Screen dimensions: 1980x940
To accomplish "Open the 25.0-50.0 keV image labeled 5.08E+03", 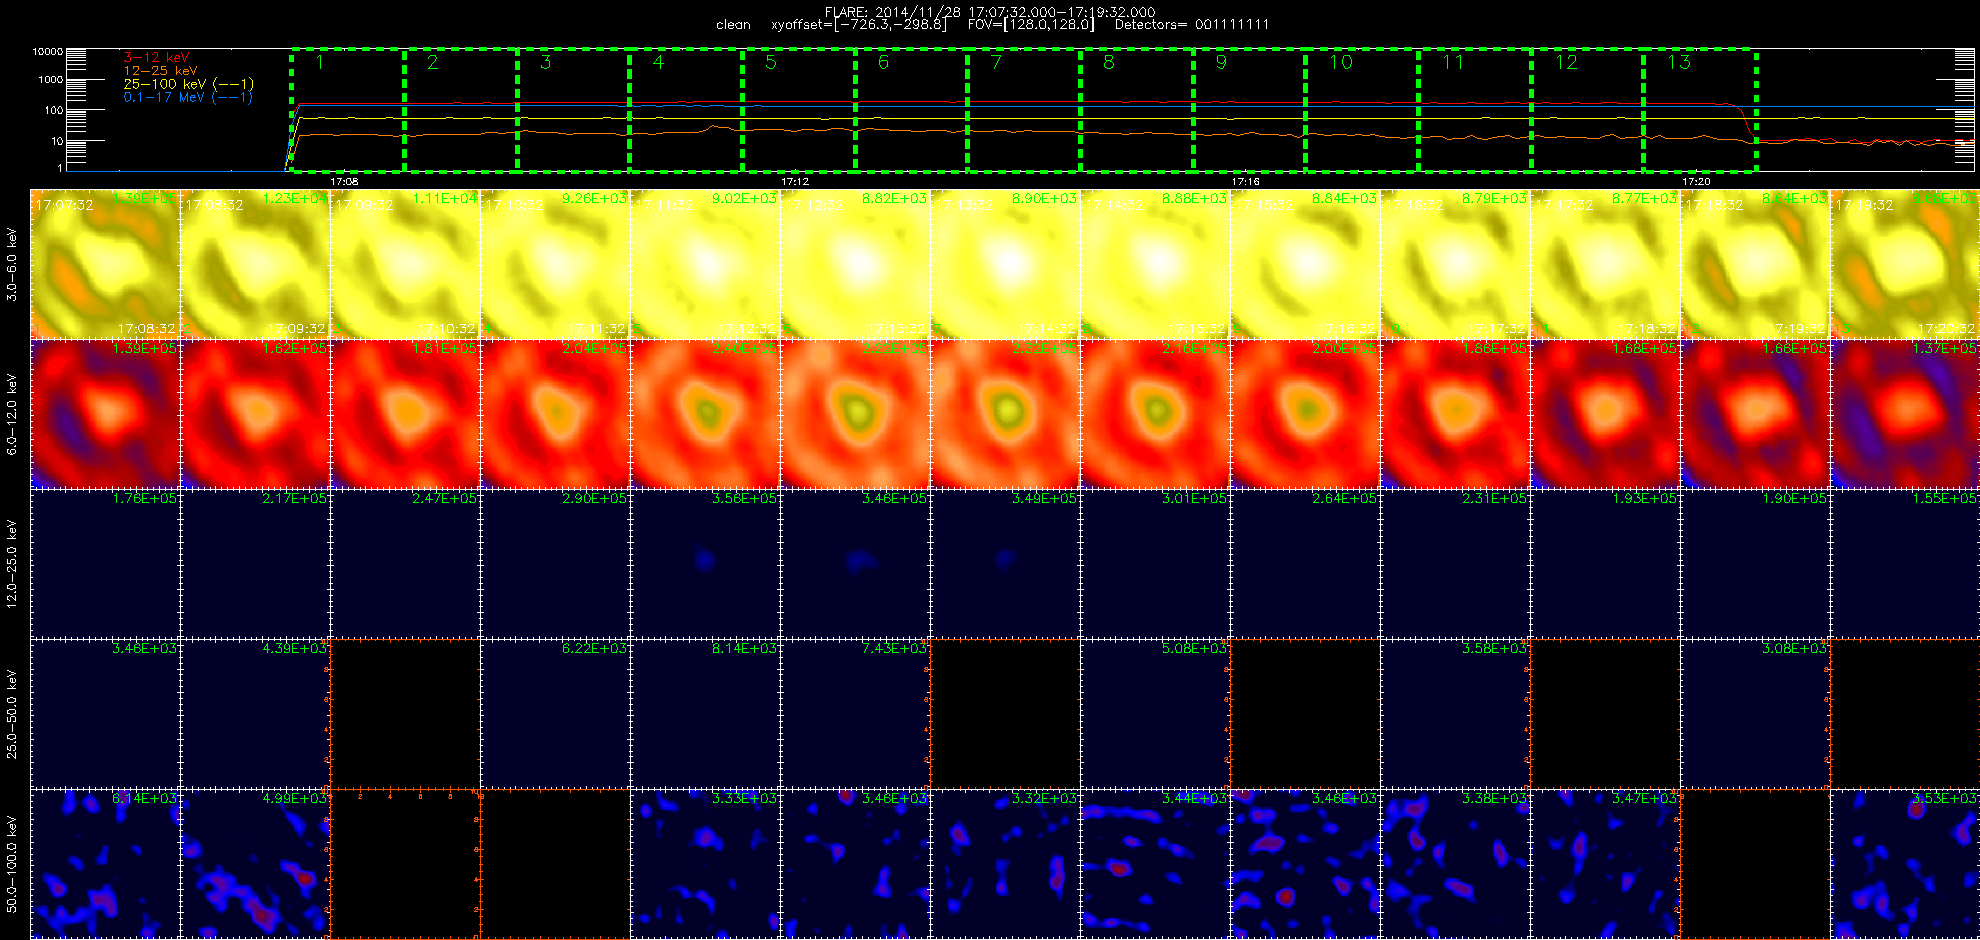I will [1155, 714].
